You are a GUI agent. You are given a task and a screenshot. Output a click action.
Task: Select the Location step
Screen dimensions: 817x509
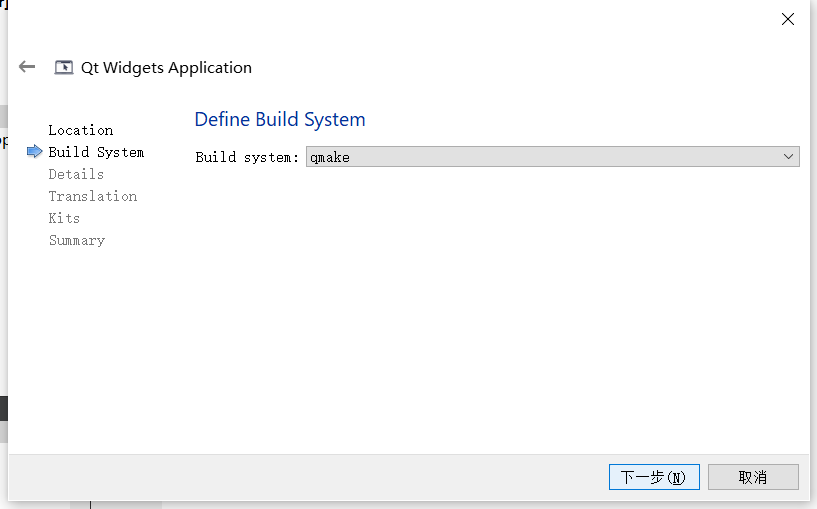81,130
